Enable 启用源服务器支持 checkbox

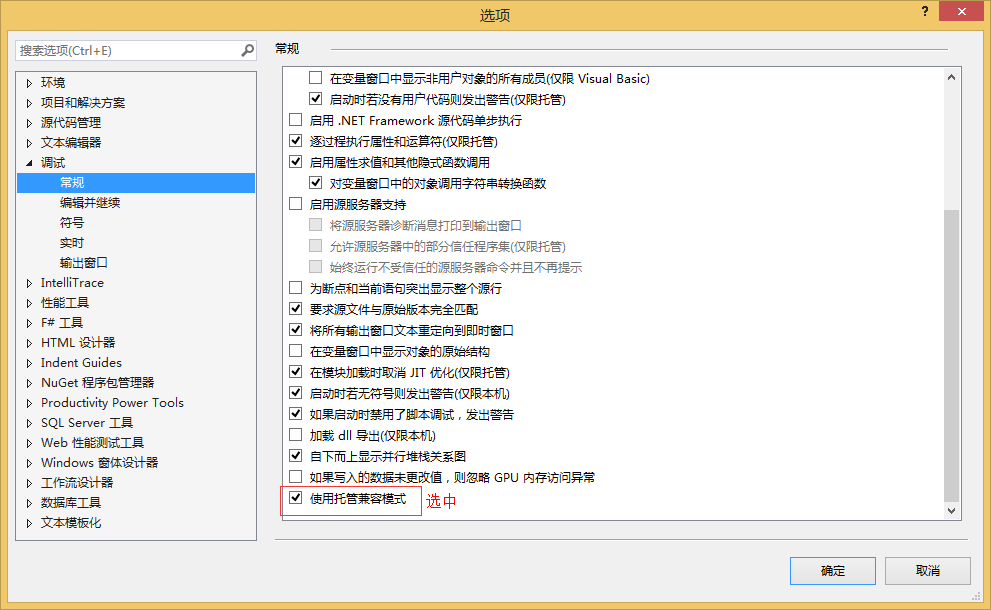click(295, 204)
